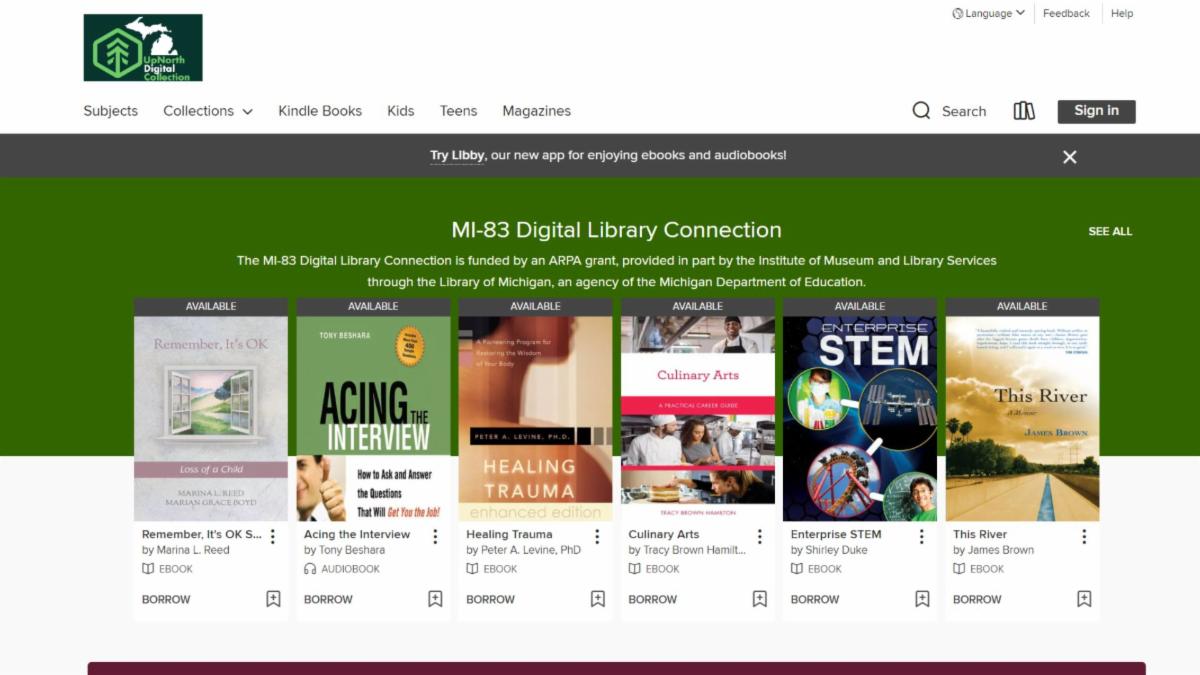Screen dimensions: 1200x675
Task: Borrow the Culinary Arts ebook
Action: [x=652, y=599]
